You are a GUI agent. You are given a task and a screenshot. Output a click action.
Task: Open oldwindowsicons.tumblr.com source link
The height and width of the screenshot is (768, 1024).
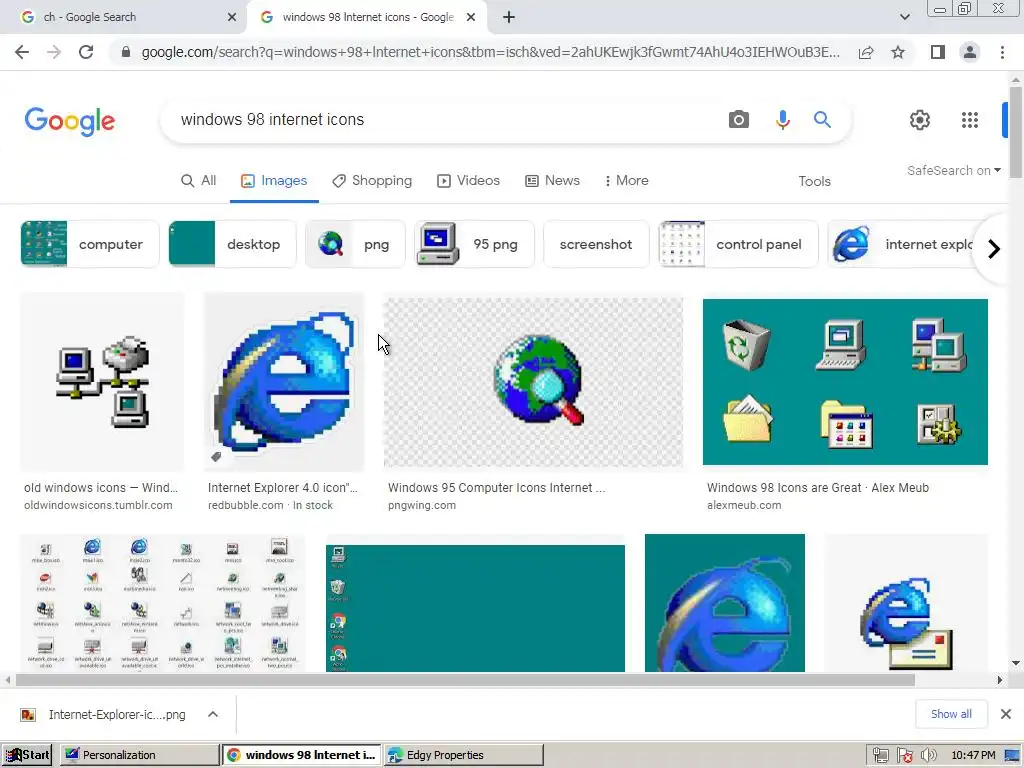click(x=98, y=505)
